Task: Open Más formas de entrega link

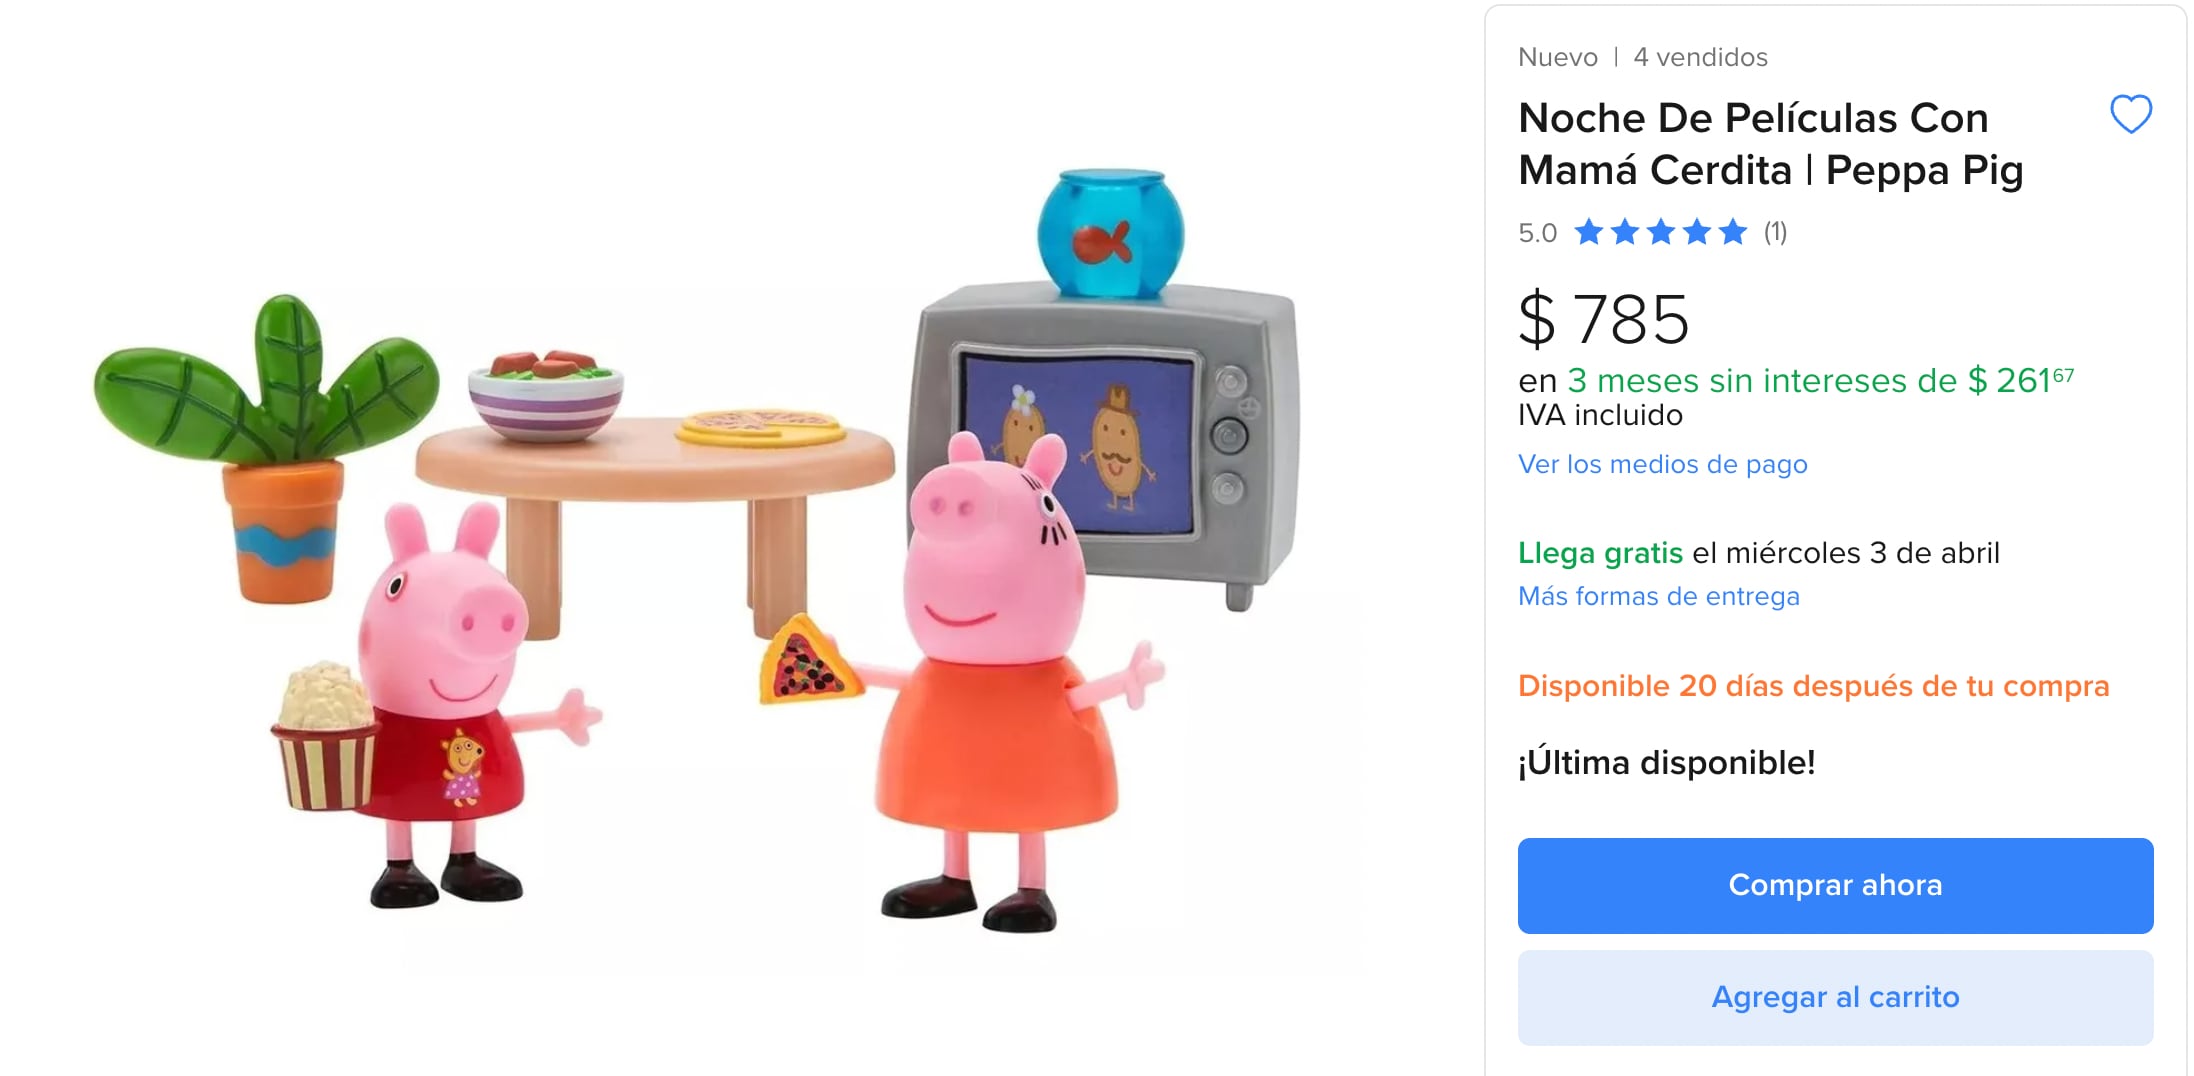Action: click(1658, 596)
